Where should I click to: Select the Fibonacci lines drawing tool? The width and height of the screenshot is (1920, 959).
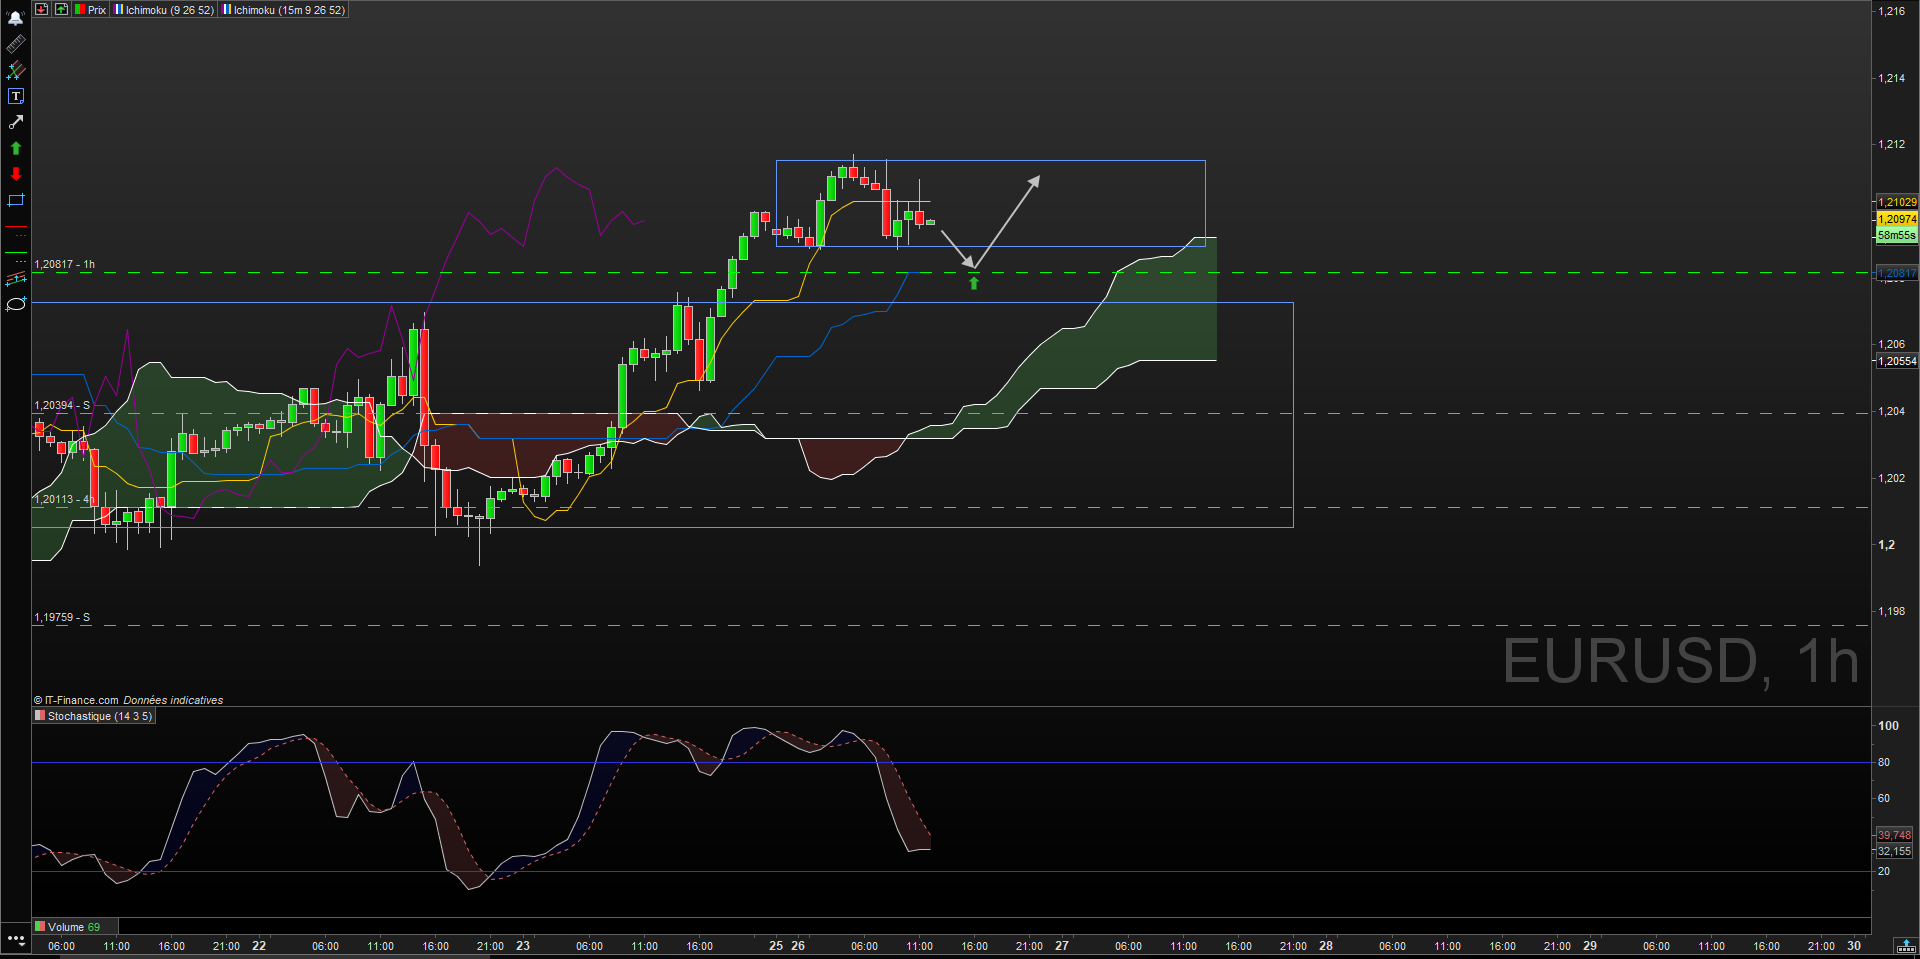(x=16, y=70)
